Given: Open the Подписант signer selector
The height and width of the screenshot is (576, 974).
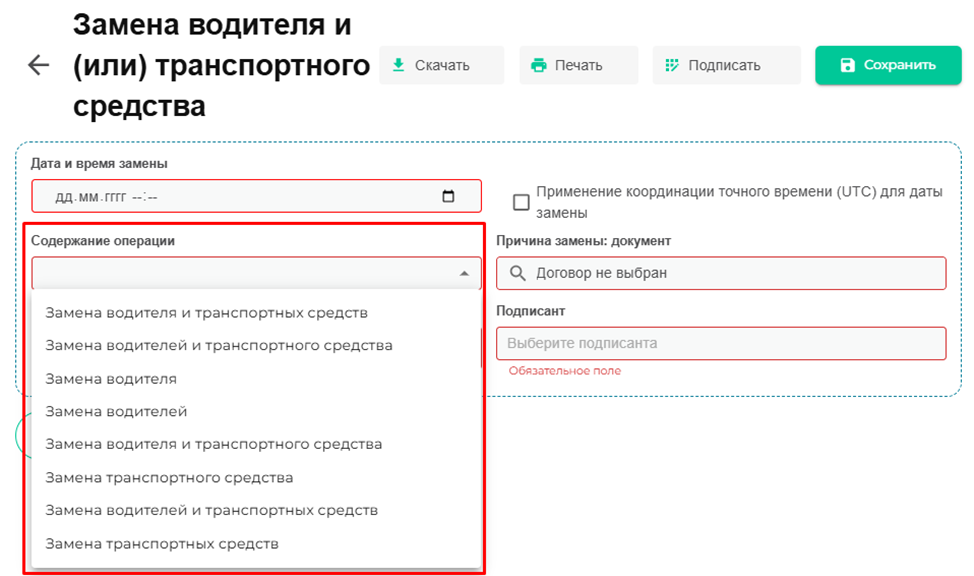Looking at the screenshot, I should click(720, 343).
